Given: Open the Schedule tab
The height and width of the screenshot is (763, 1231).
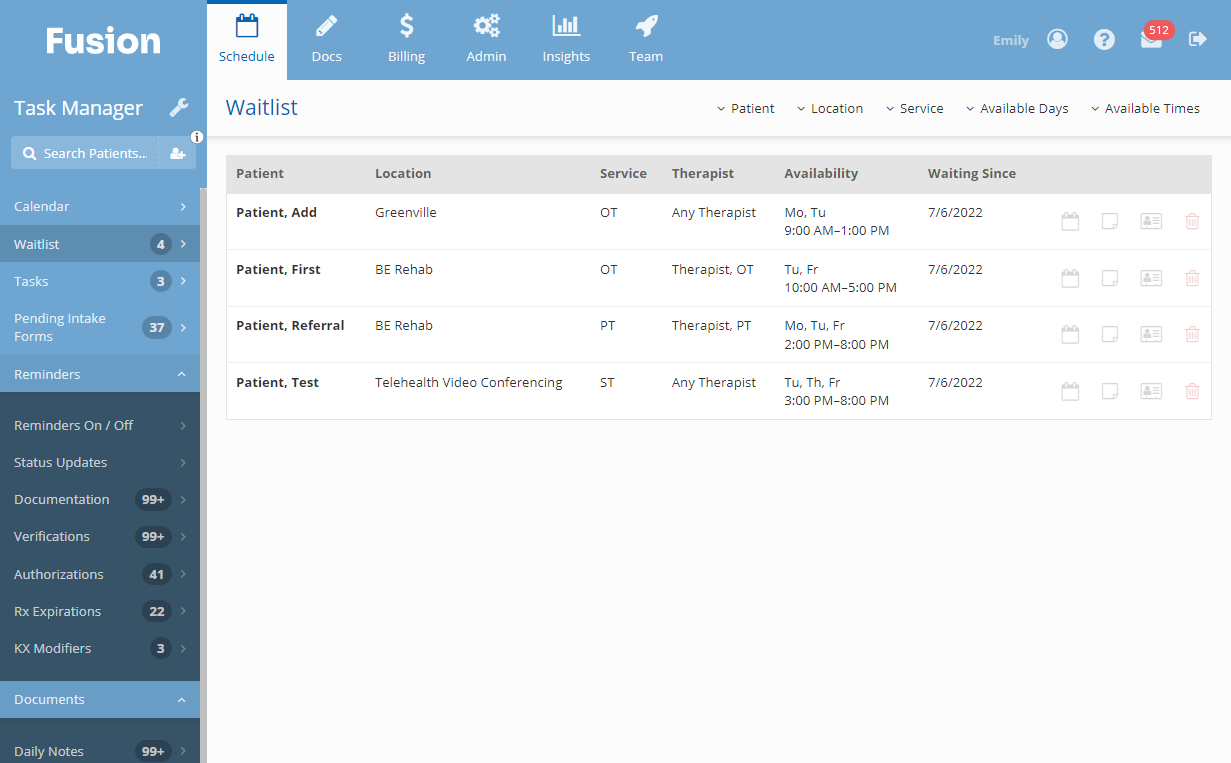Looking at the screenshot, I should tap(247, 40).
